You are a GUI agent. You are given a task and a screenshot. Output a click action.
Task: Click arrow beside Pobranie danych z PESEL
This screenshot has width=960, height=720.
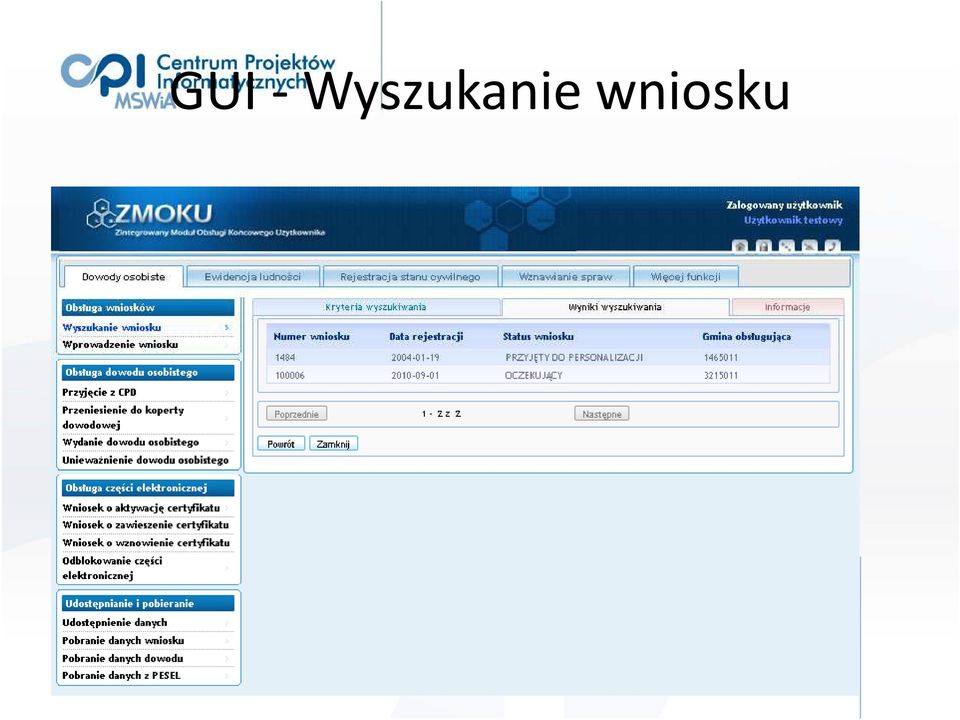coord(227,677)
